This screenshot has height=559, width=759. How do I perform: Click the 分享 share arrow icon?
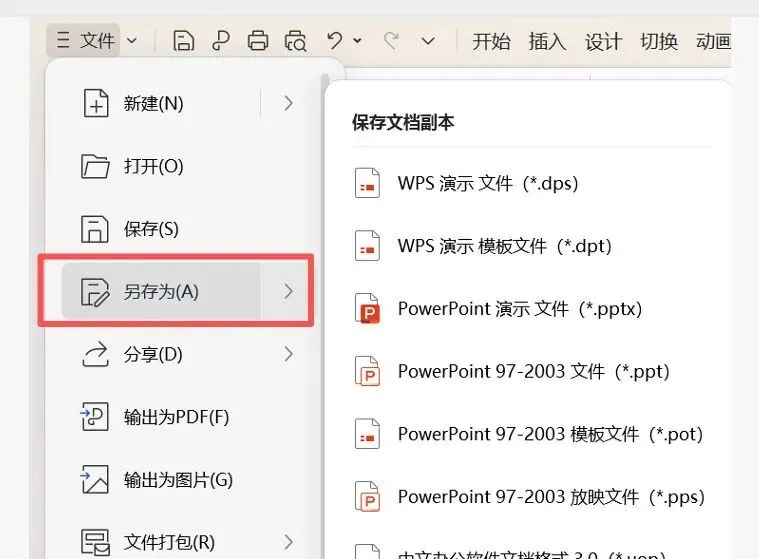95,354
